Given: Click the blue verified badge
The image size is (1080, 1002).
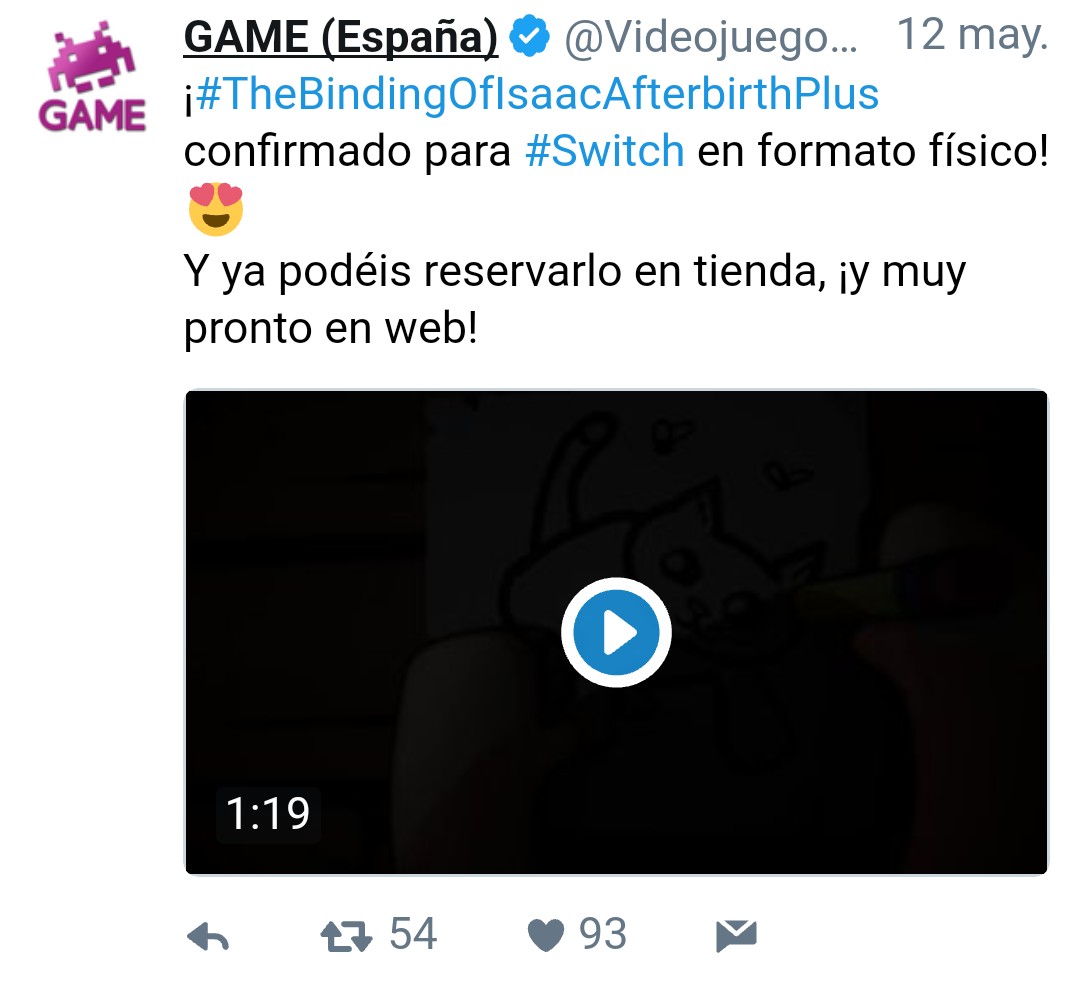Looking at the screenshot, I should tap(529, 36).
